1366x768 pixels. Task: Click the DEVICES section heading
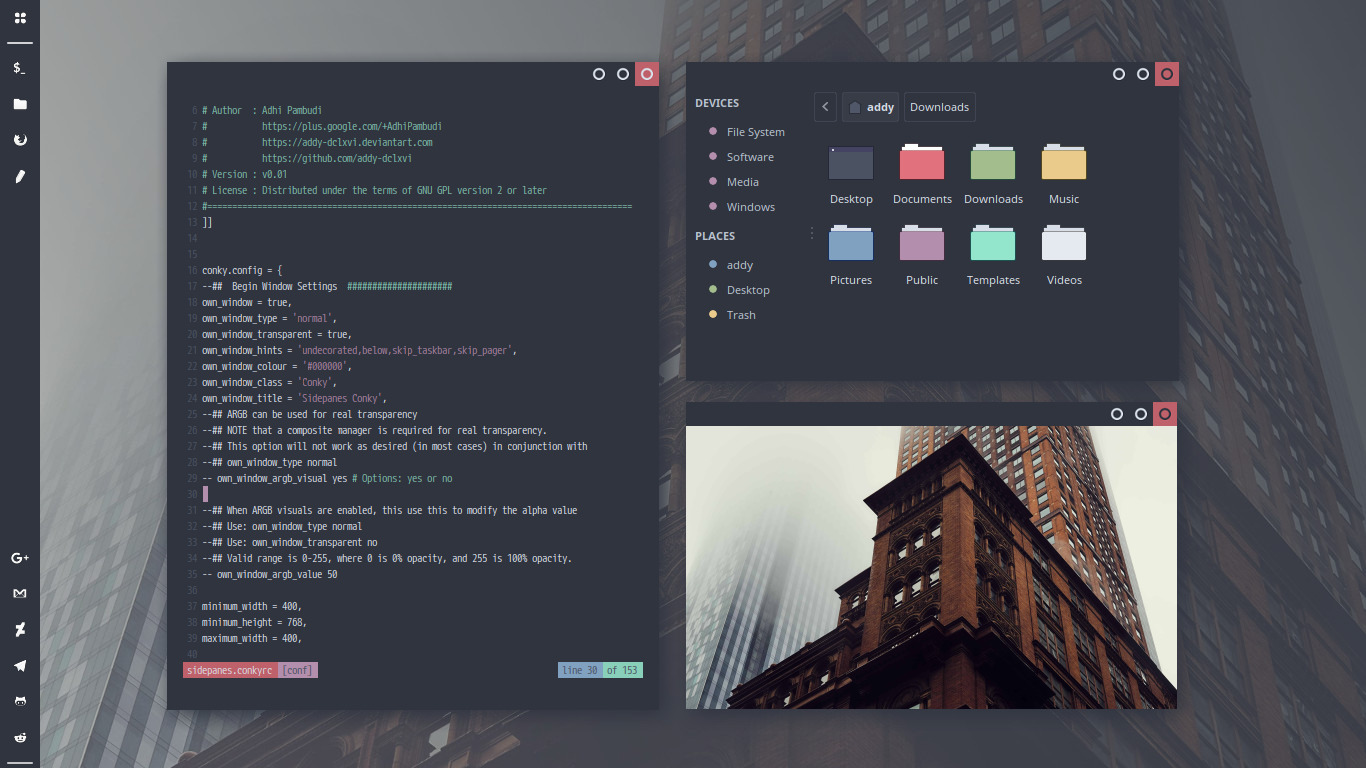[x=717, y=103]
